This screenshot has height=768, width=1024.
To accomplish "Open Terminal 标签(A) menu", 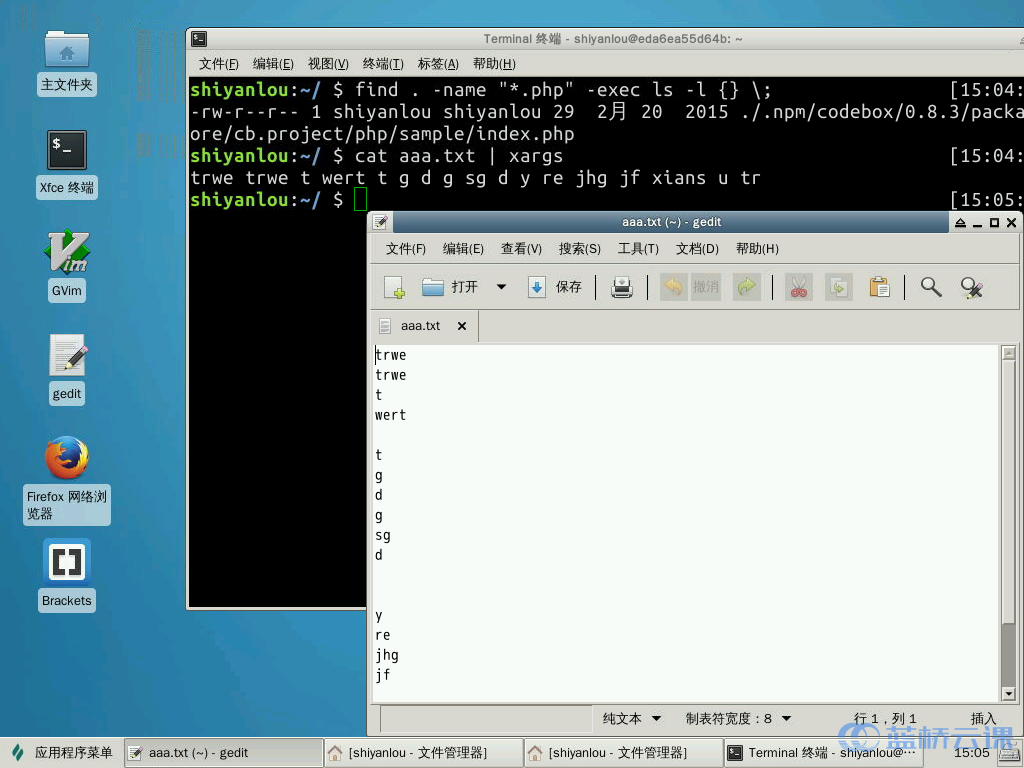I will pos(438,64).
